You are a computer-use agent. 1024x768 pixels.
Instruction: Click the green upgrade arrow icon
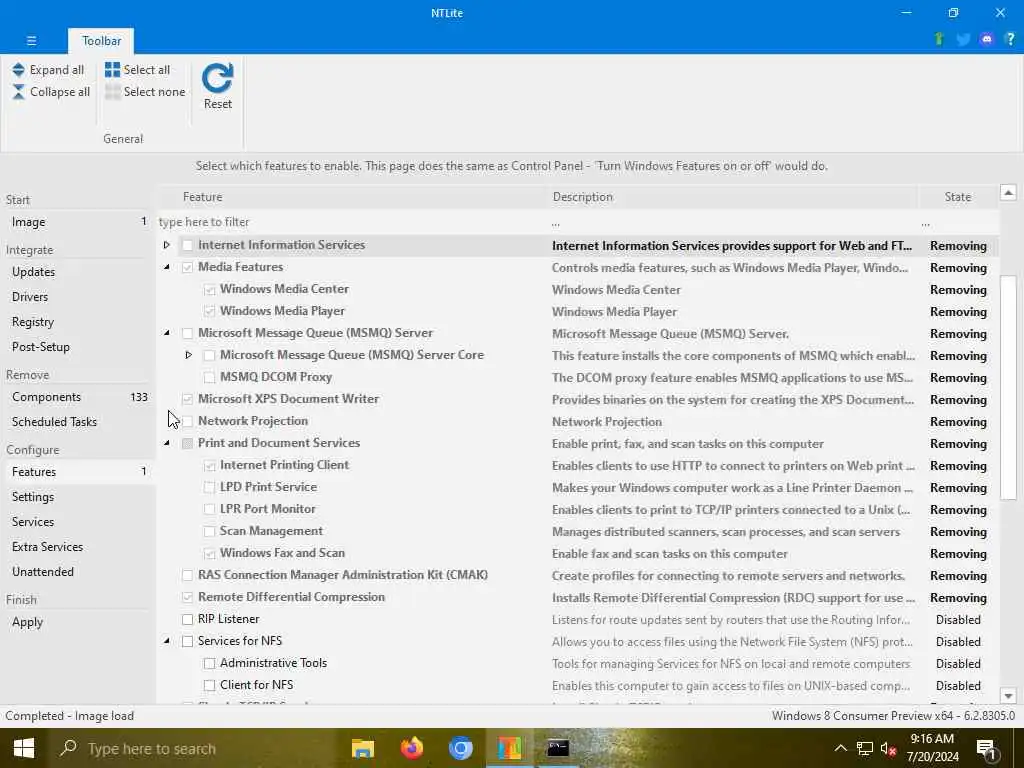coord(939,39)
